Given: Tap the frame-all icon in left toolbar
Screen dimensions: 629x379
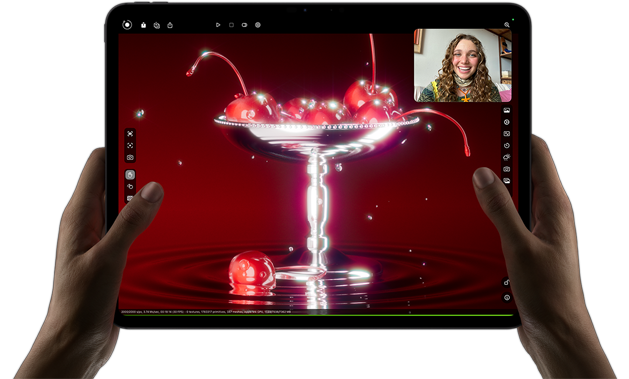Looking at the screenshot, I should [130, 134].
